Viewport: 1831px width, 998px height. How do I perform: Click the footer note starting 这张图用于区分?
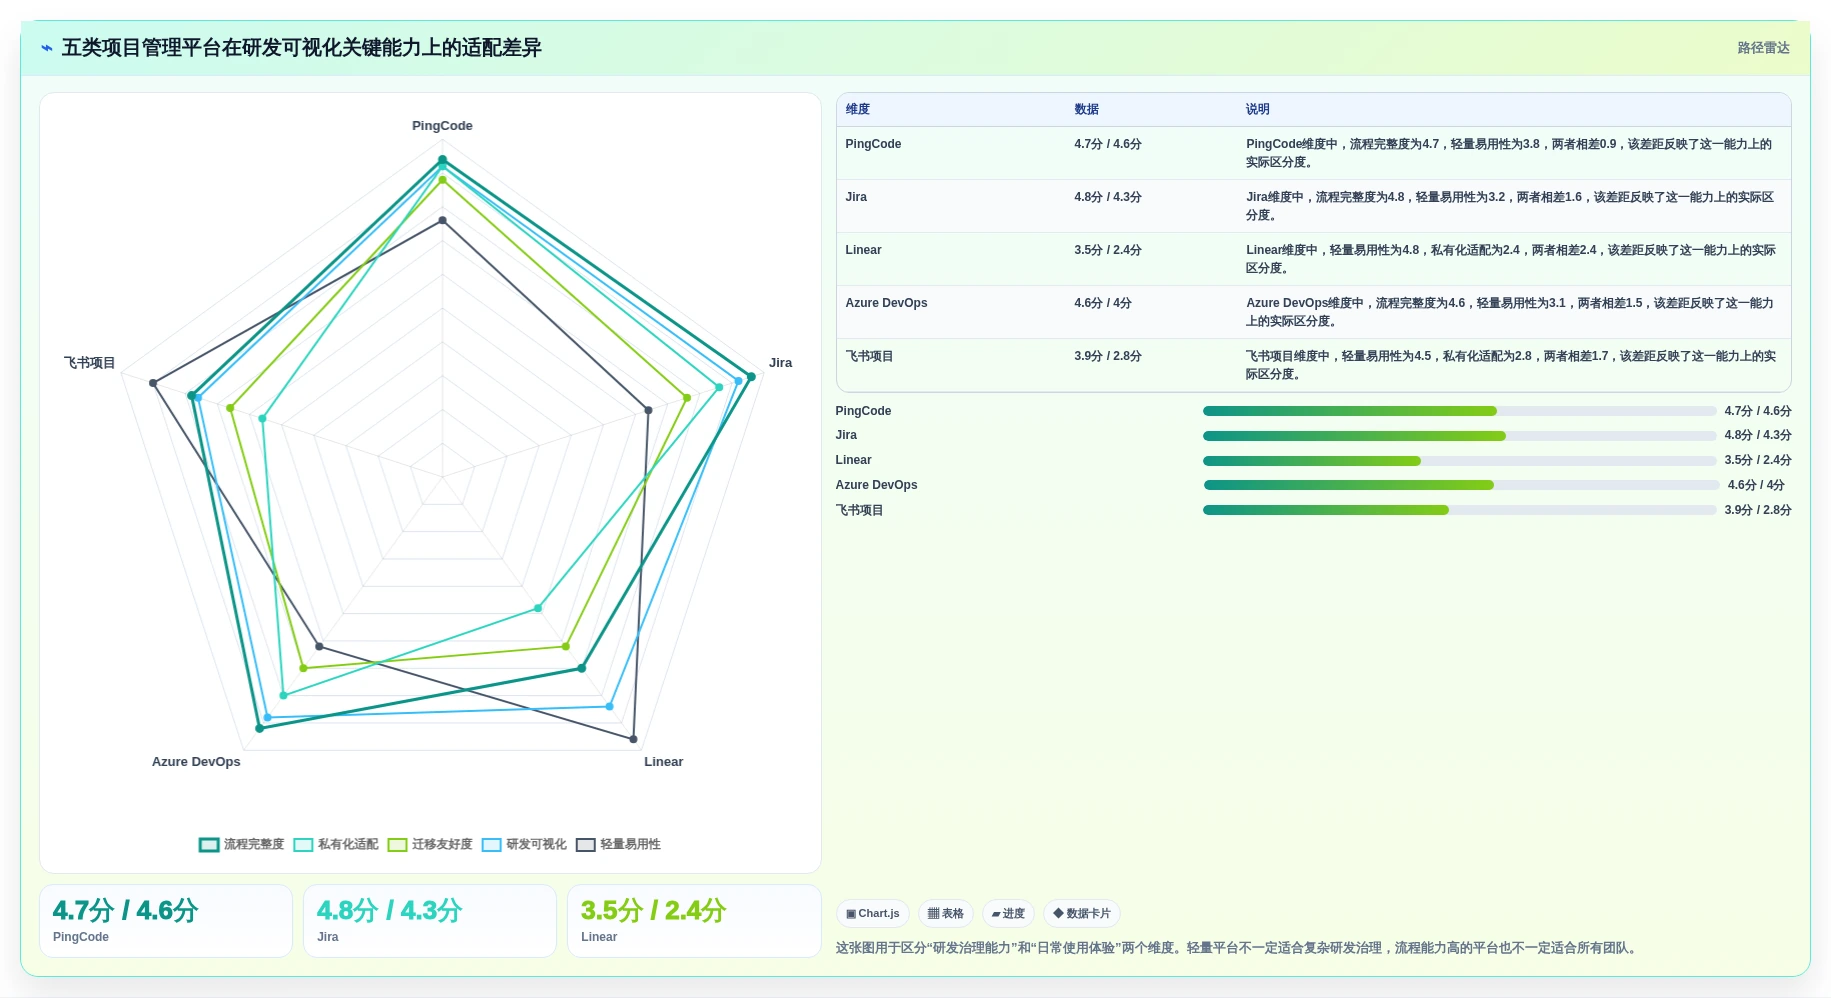click(x=1238, y=948)
